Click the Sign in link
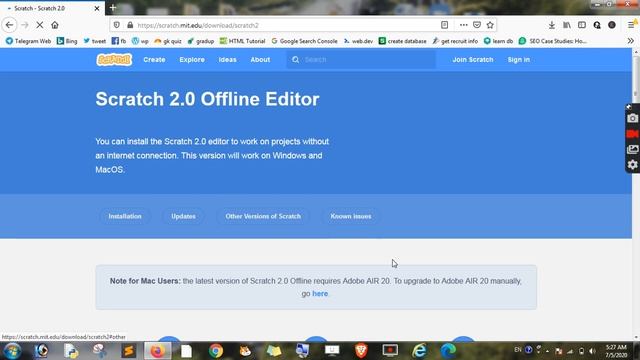The image size is (640, 360). click(519, 60)
